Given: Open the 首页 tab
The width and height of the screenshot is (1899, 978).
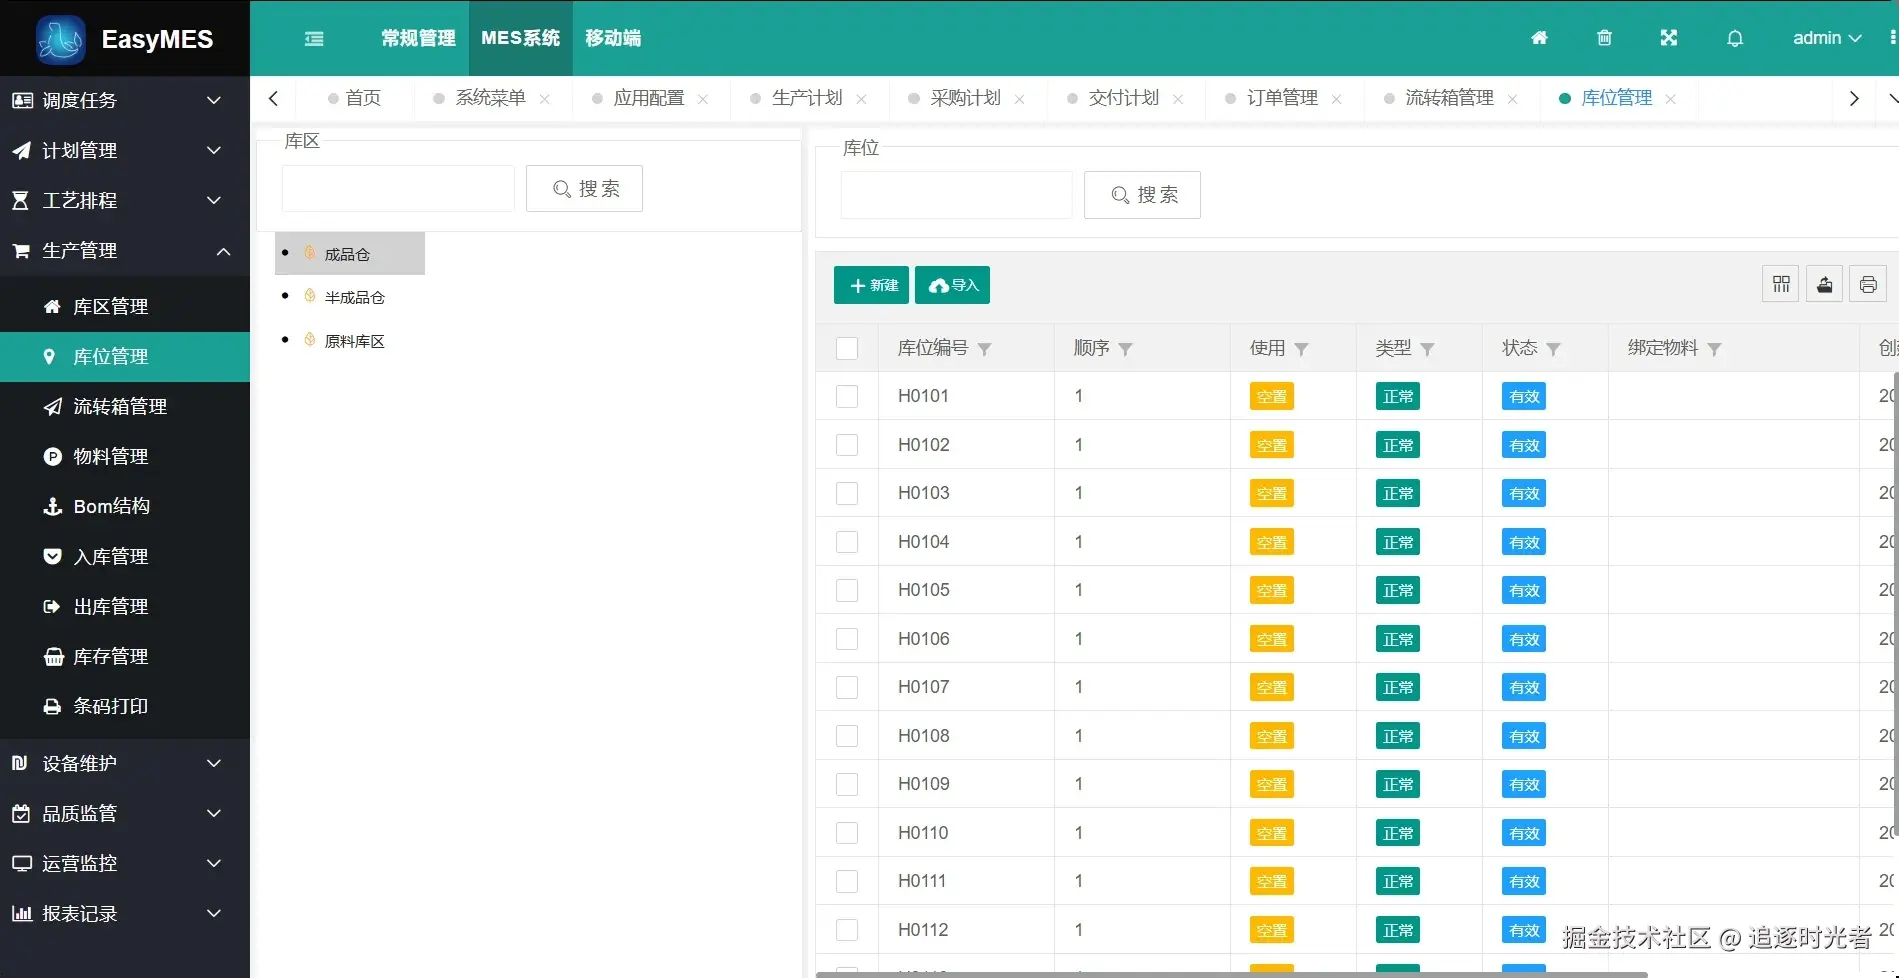Looking at the screenshot, I should (x=355, y=98).
